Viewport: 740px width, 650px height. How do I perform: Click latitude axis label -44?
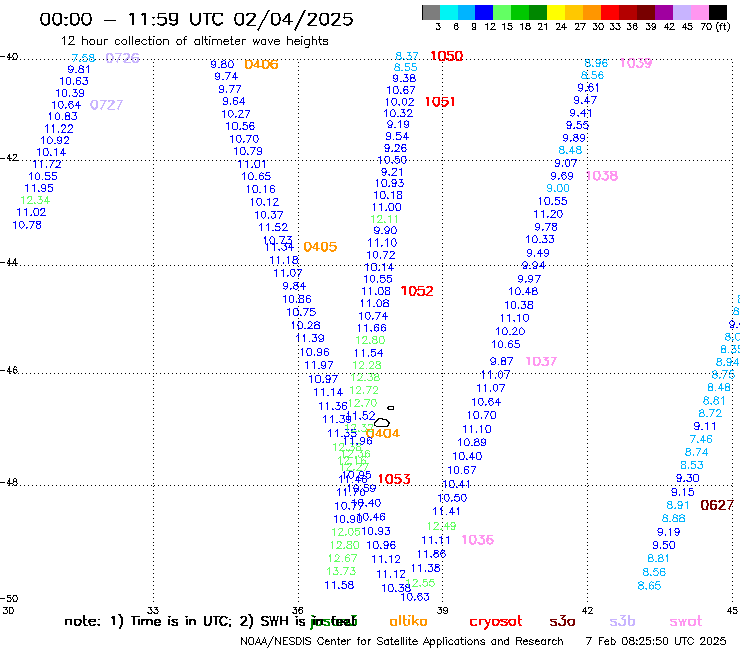(x=9, y=262)
